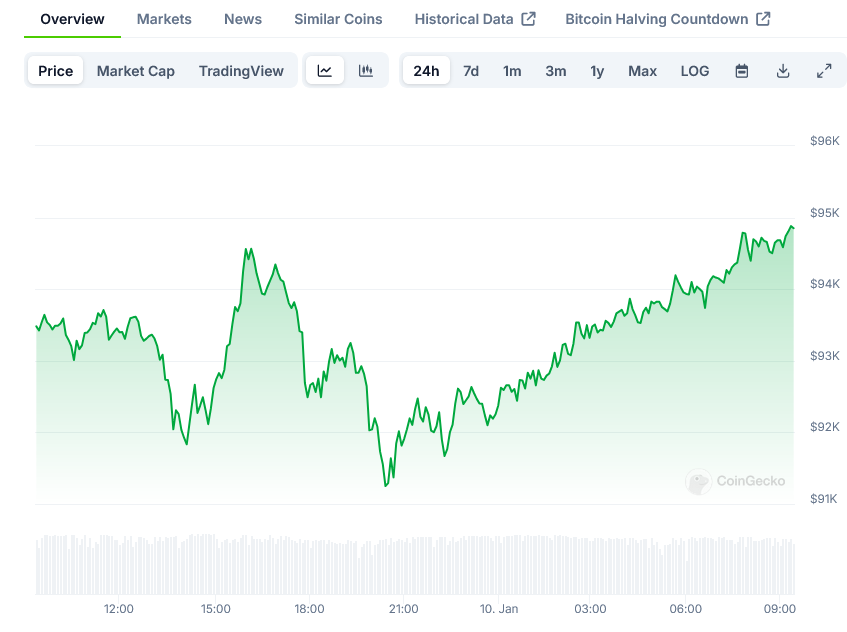The image size is (847, 632).
Task: Set chart range to 7d
Action: [471, 71]
